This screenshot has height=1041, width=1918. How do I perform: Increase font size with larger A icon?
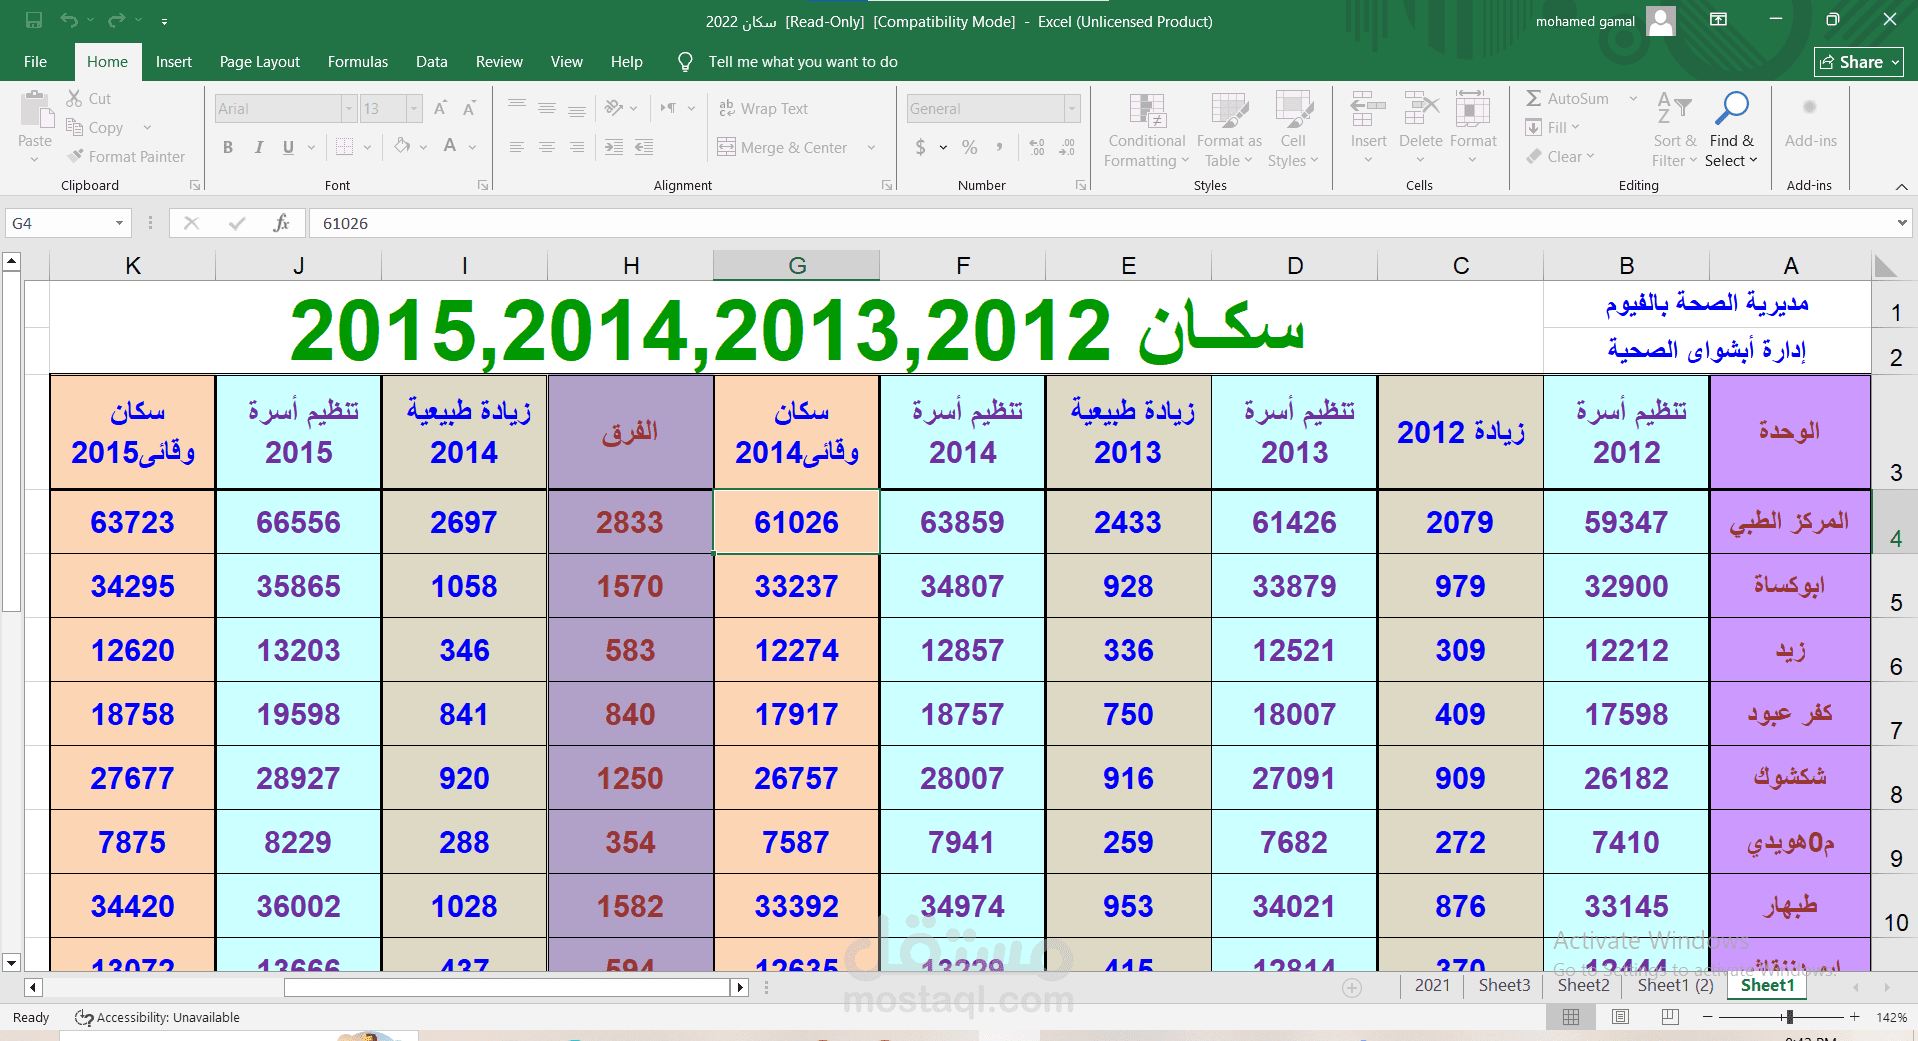point(440,108)
